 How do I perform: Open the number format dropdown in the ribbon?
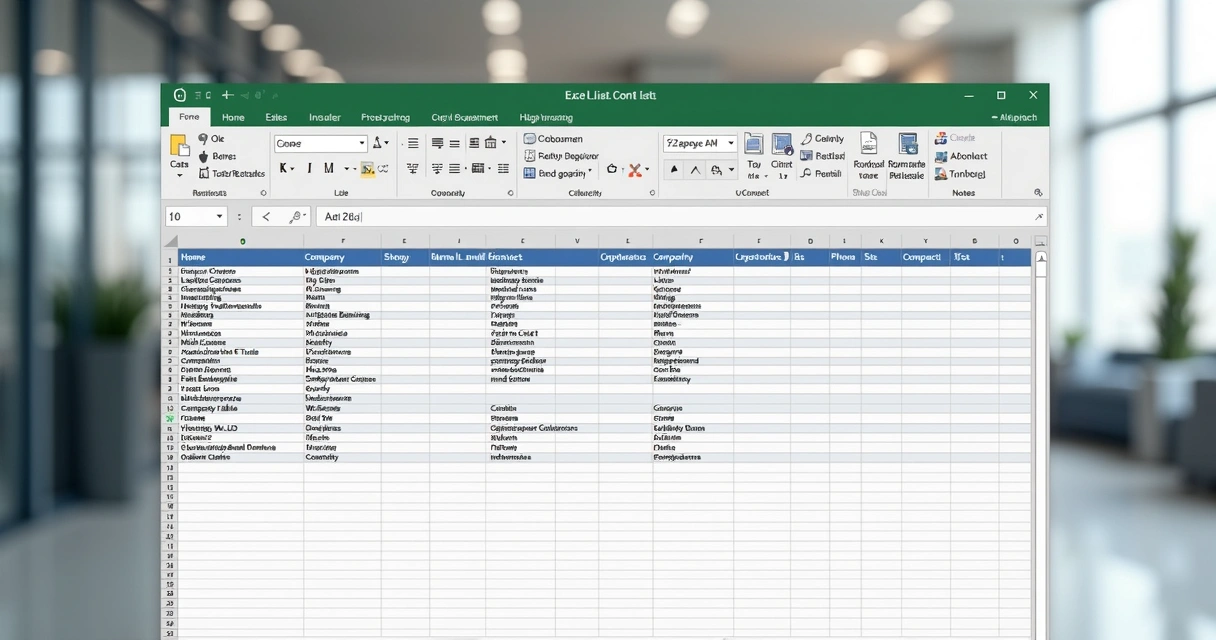(x=731, y=144)
